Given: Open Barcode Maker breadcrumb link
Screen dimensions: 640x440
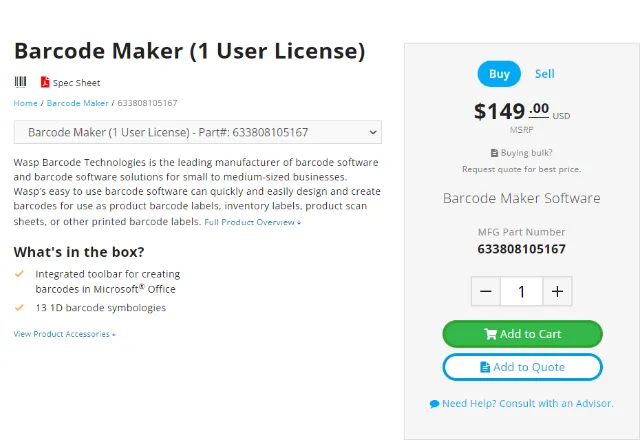Looking at the screenshot, I should pyautogui.click(x=78, y=103).
